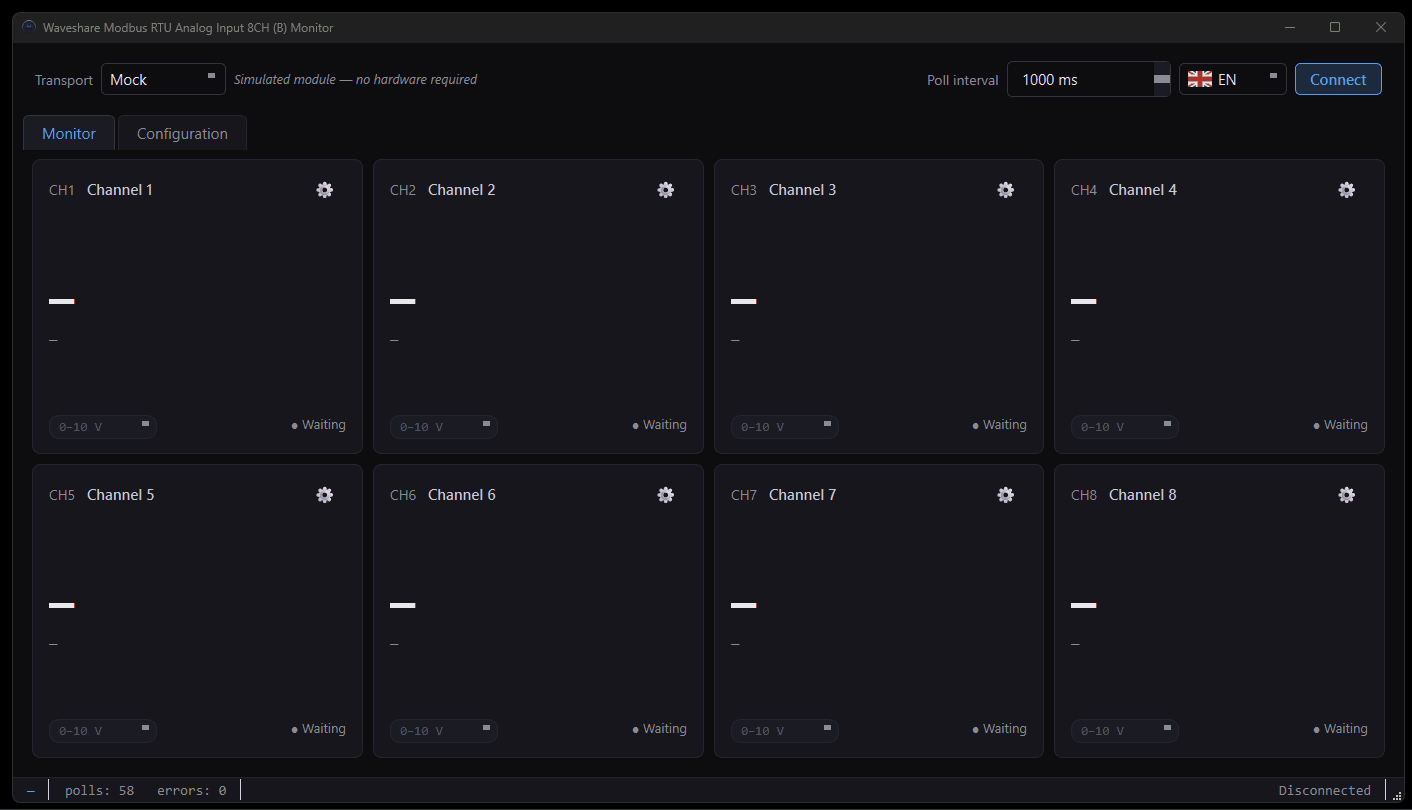The width and height of the screenshot is (1412, 810).
Task: Open settings gear for Channel 5
Action: [325, 495]
